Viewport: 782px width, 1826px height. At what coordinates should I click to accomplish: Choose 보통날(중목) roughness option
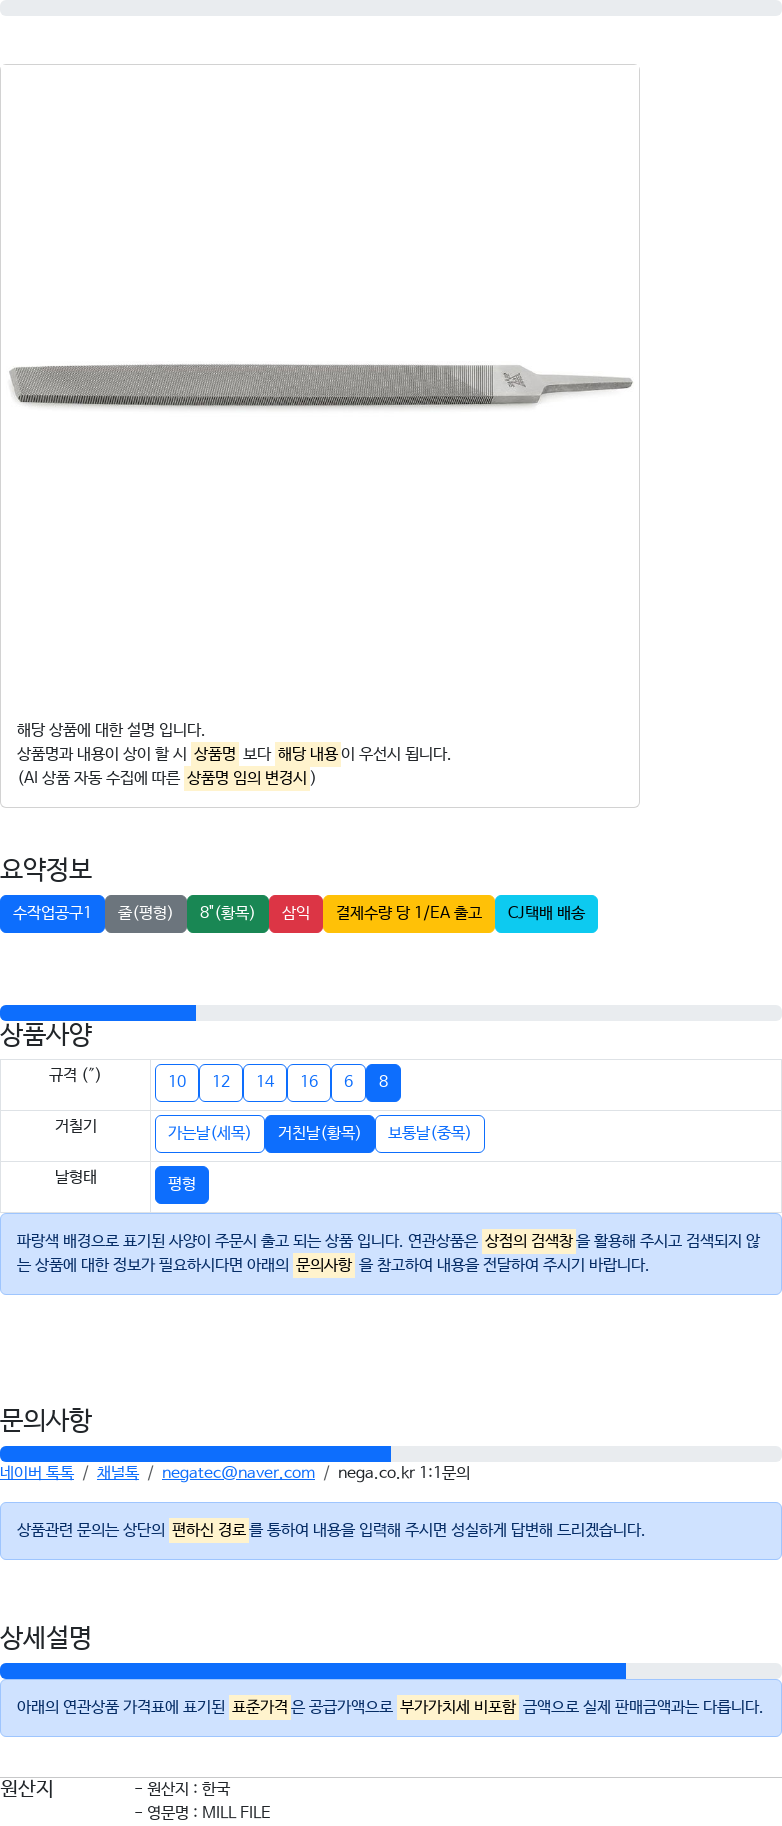[x=429, y=1133]
